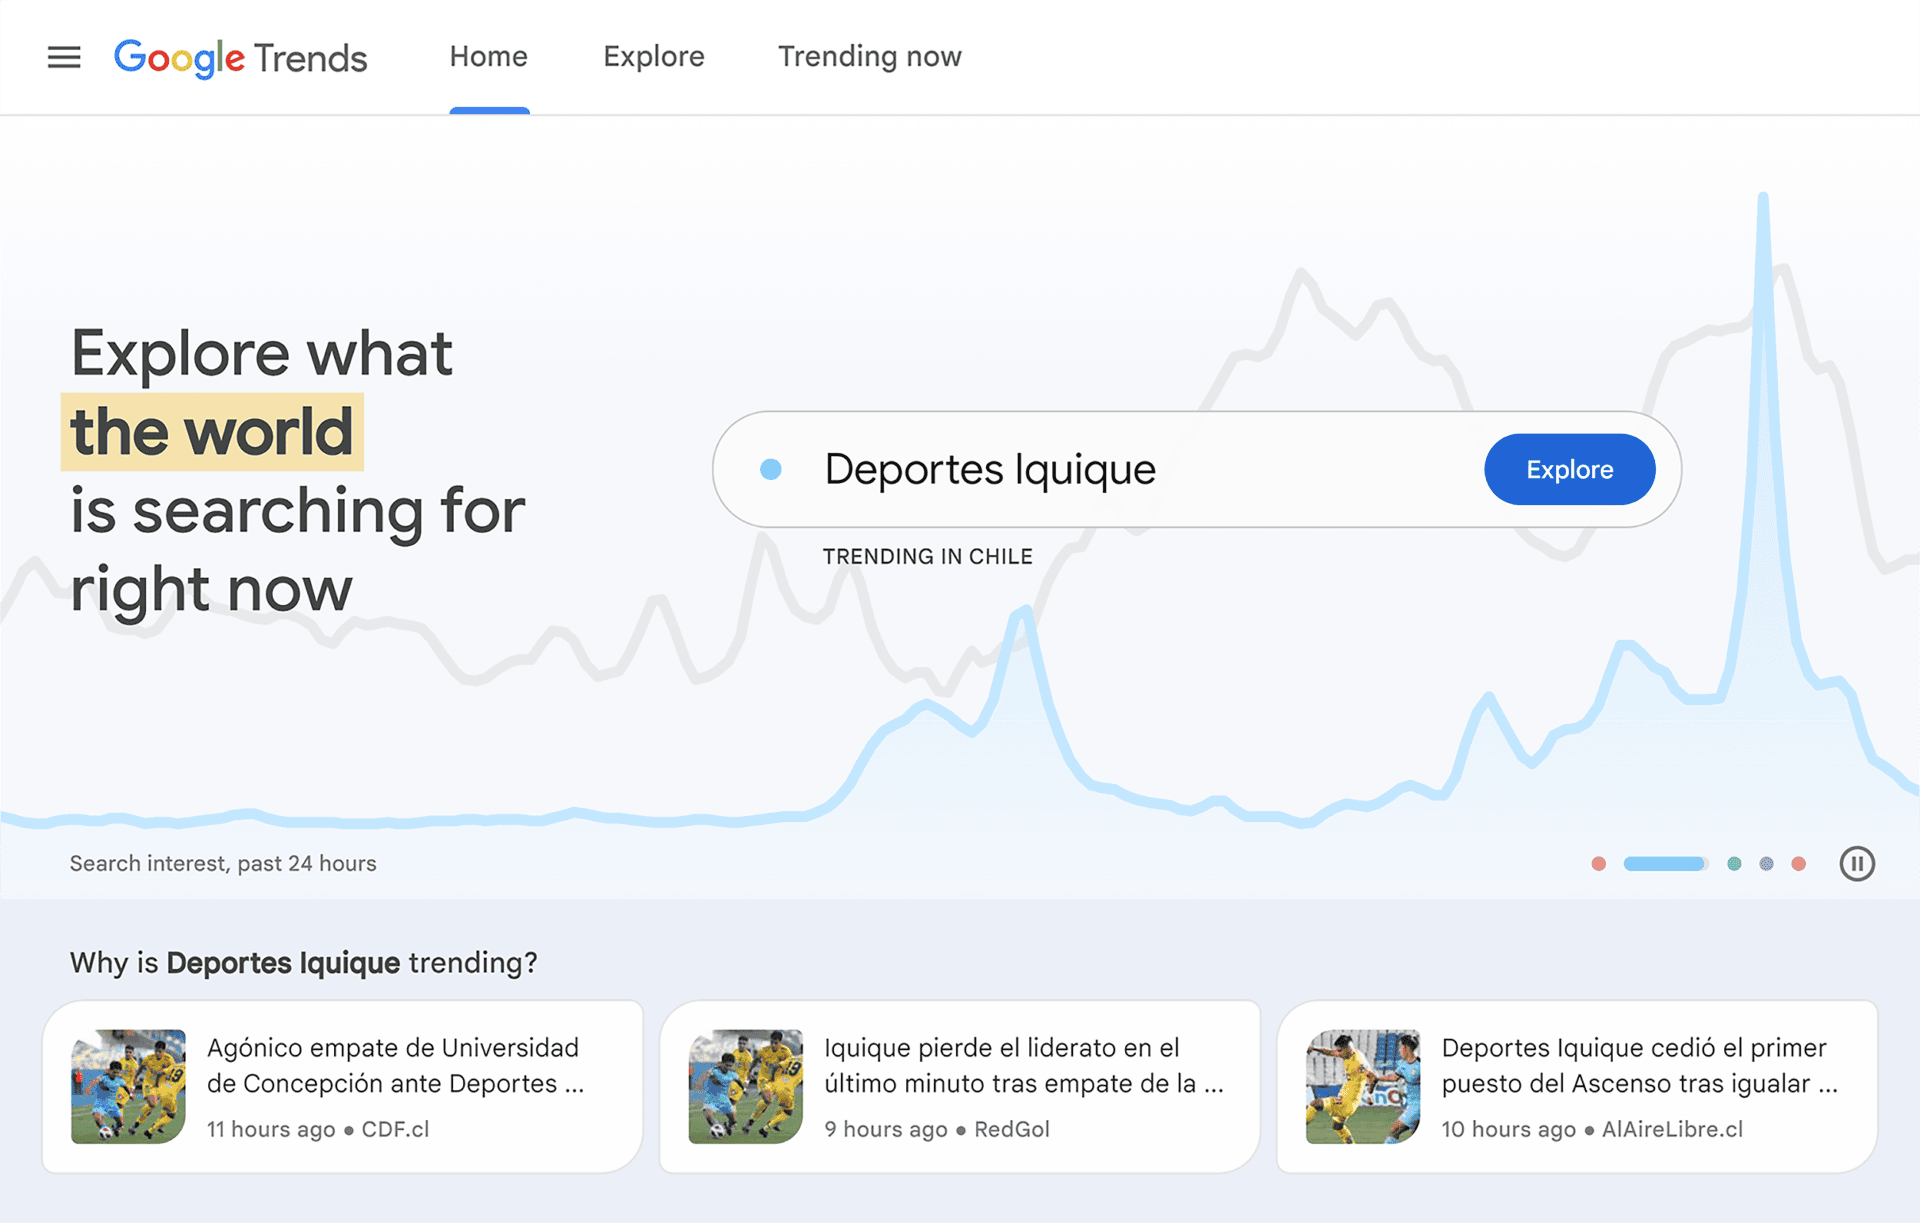Pause the trending carousel animation
This screenshot has height=1223, width=1920.
point(1857,863)
